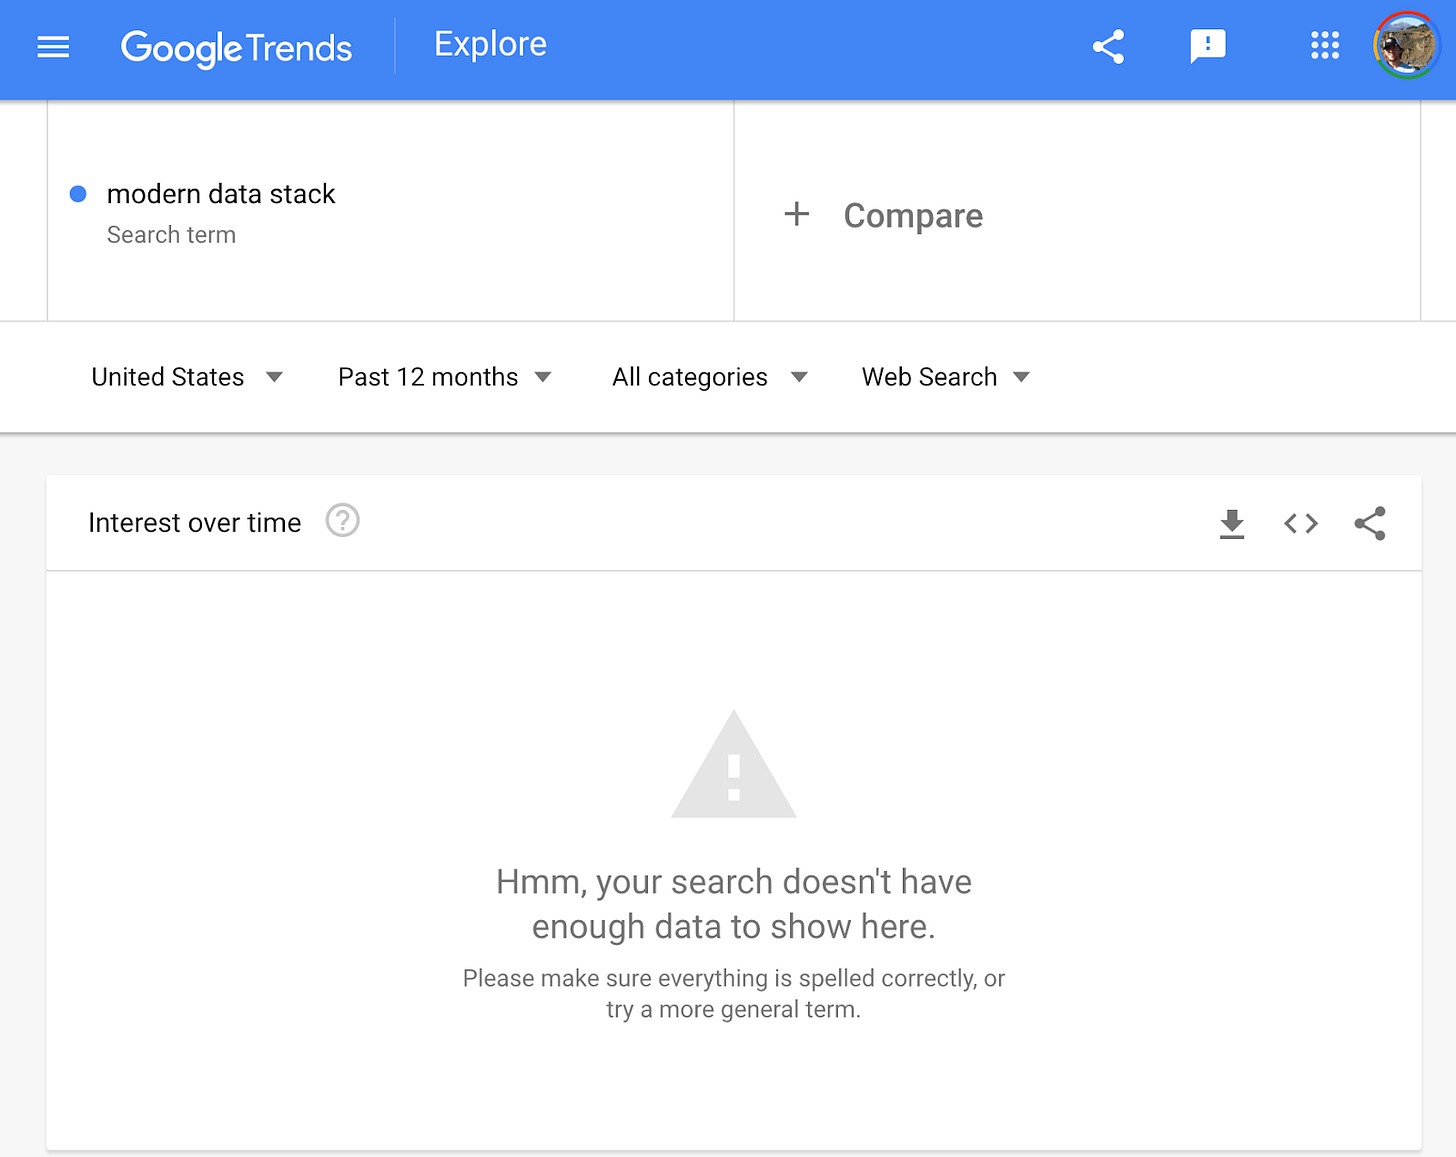
Task: Open the All categories dropdown
Action: pos(710,377)
